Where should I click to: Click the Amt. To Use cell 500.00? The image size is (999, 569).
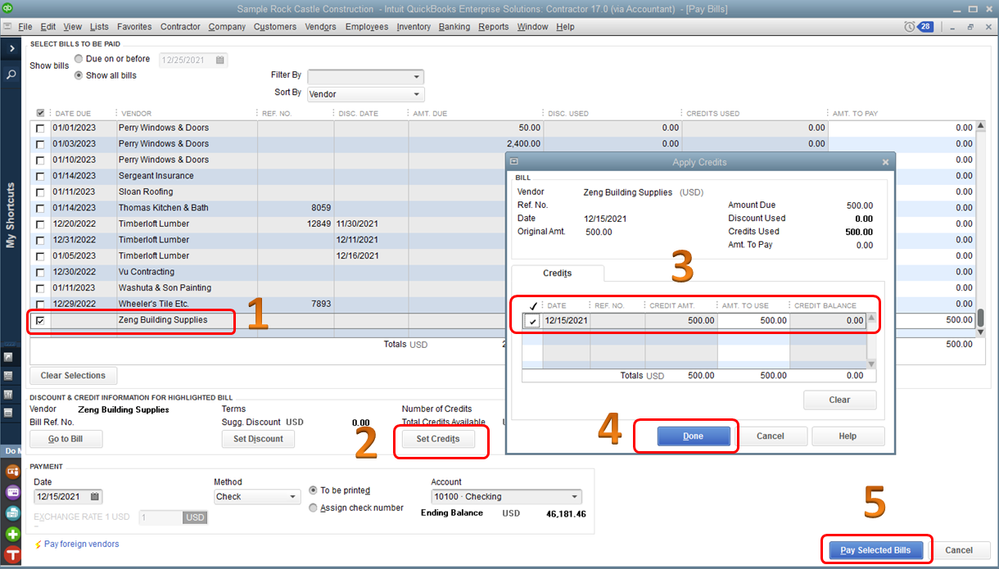click(754, 321)
